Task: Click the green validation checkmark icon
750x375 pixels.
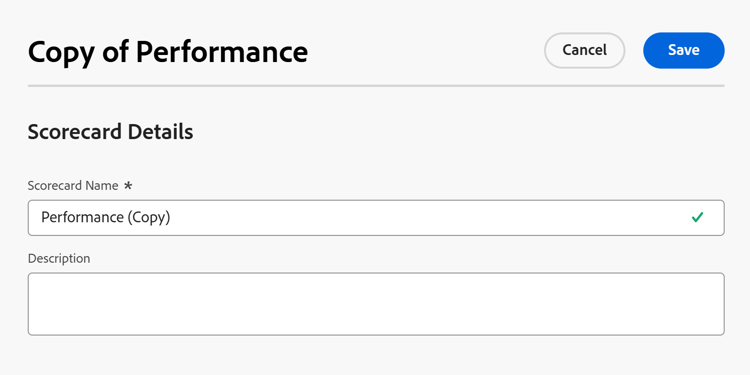Action: coord(697,218)
